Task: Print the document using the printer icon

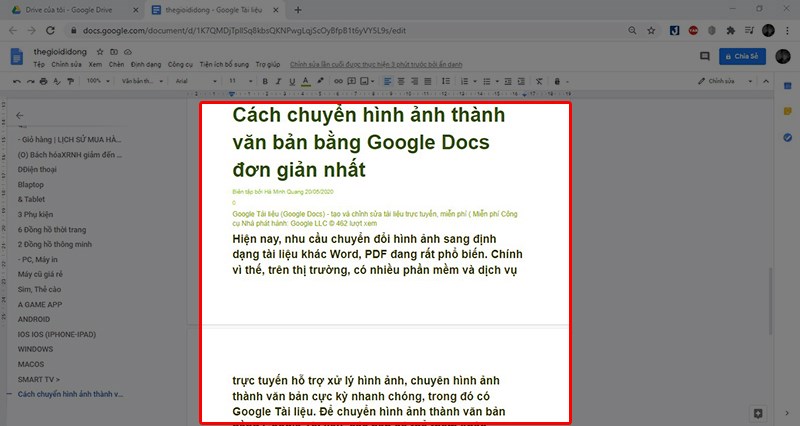Action: [x=44, y=81]
